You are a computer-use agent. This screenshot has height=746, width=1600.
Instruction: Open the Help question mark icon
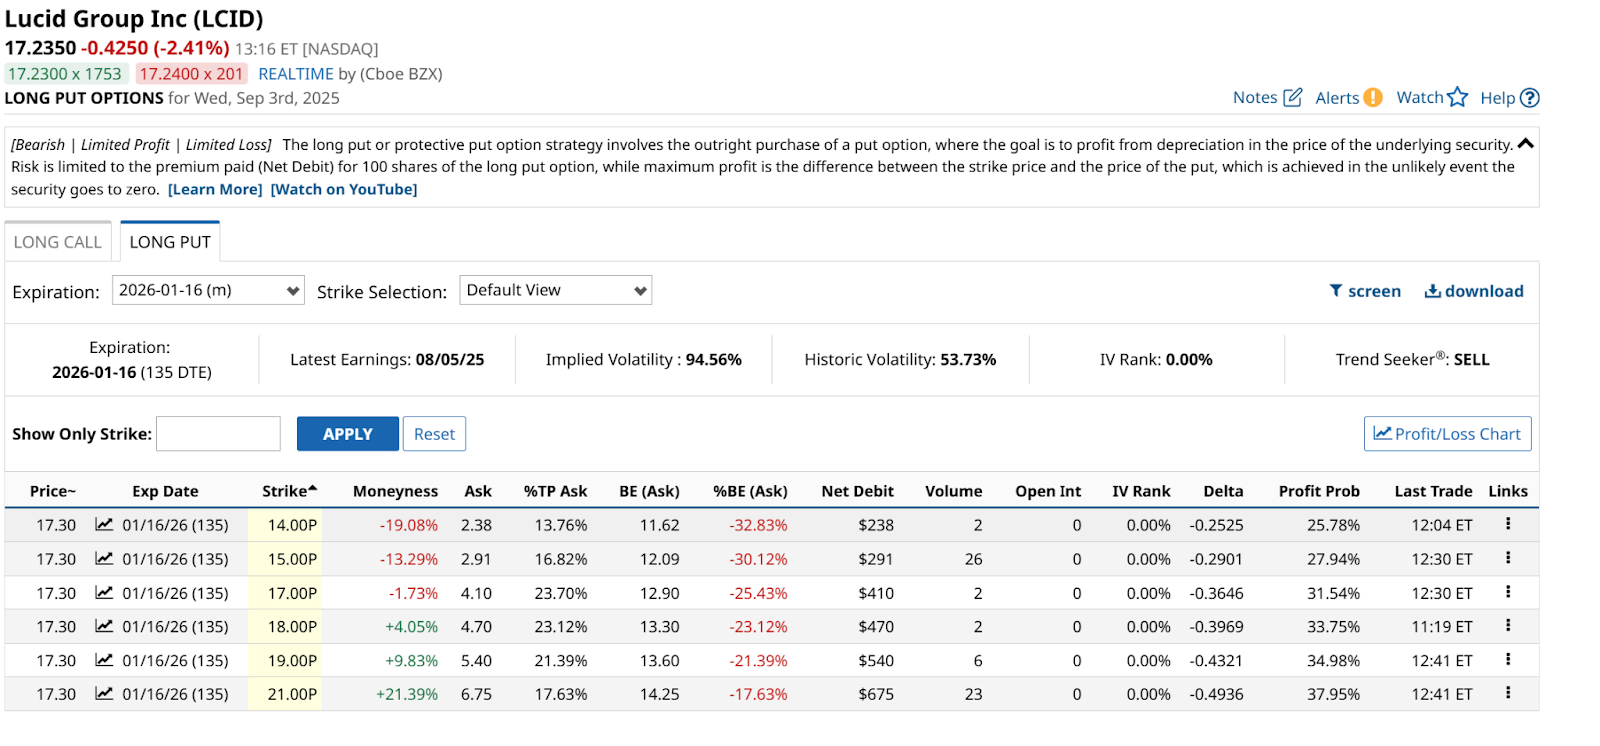[1530, 98]
